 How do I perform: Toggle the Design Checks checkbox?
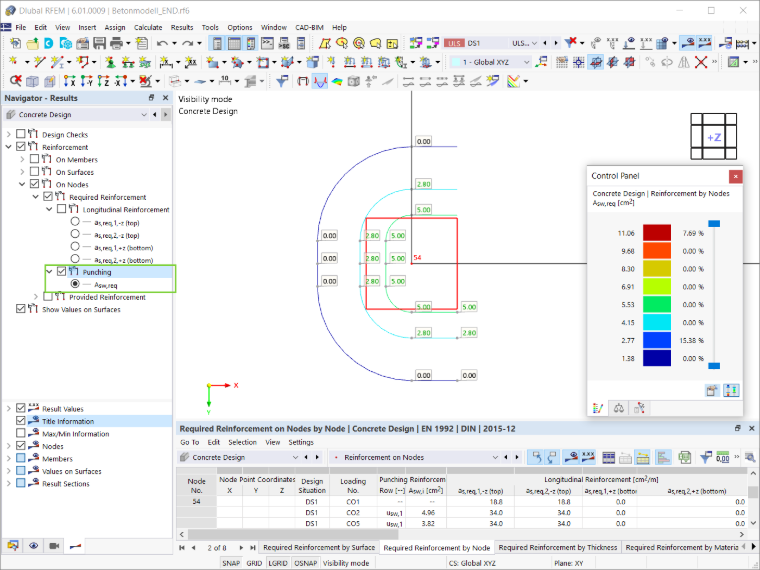[x=21, y=134]
